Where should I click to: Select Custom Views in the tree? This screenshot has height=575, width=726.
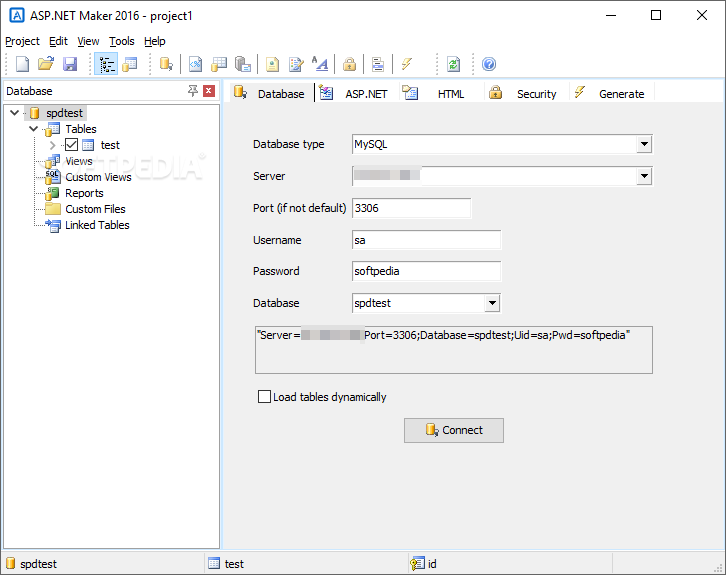click(98, 177)
